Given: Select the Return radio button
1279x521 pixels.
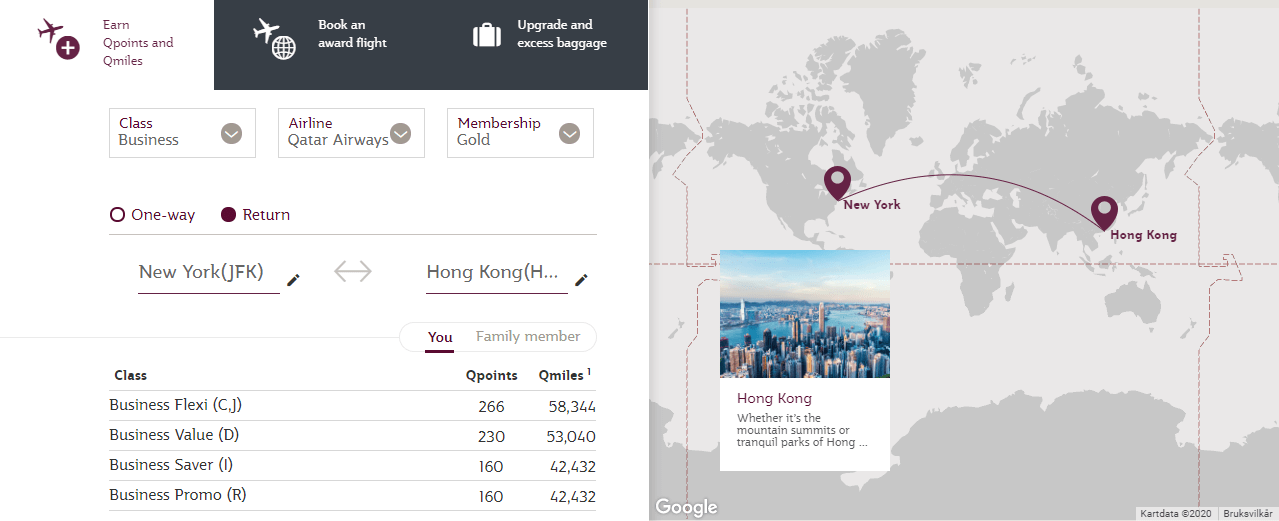Looking at the screenshot, I should (228, 215).
